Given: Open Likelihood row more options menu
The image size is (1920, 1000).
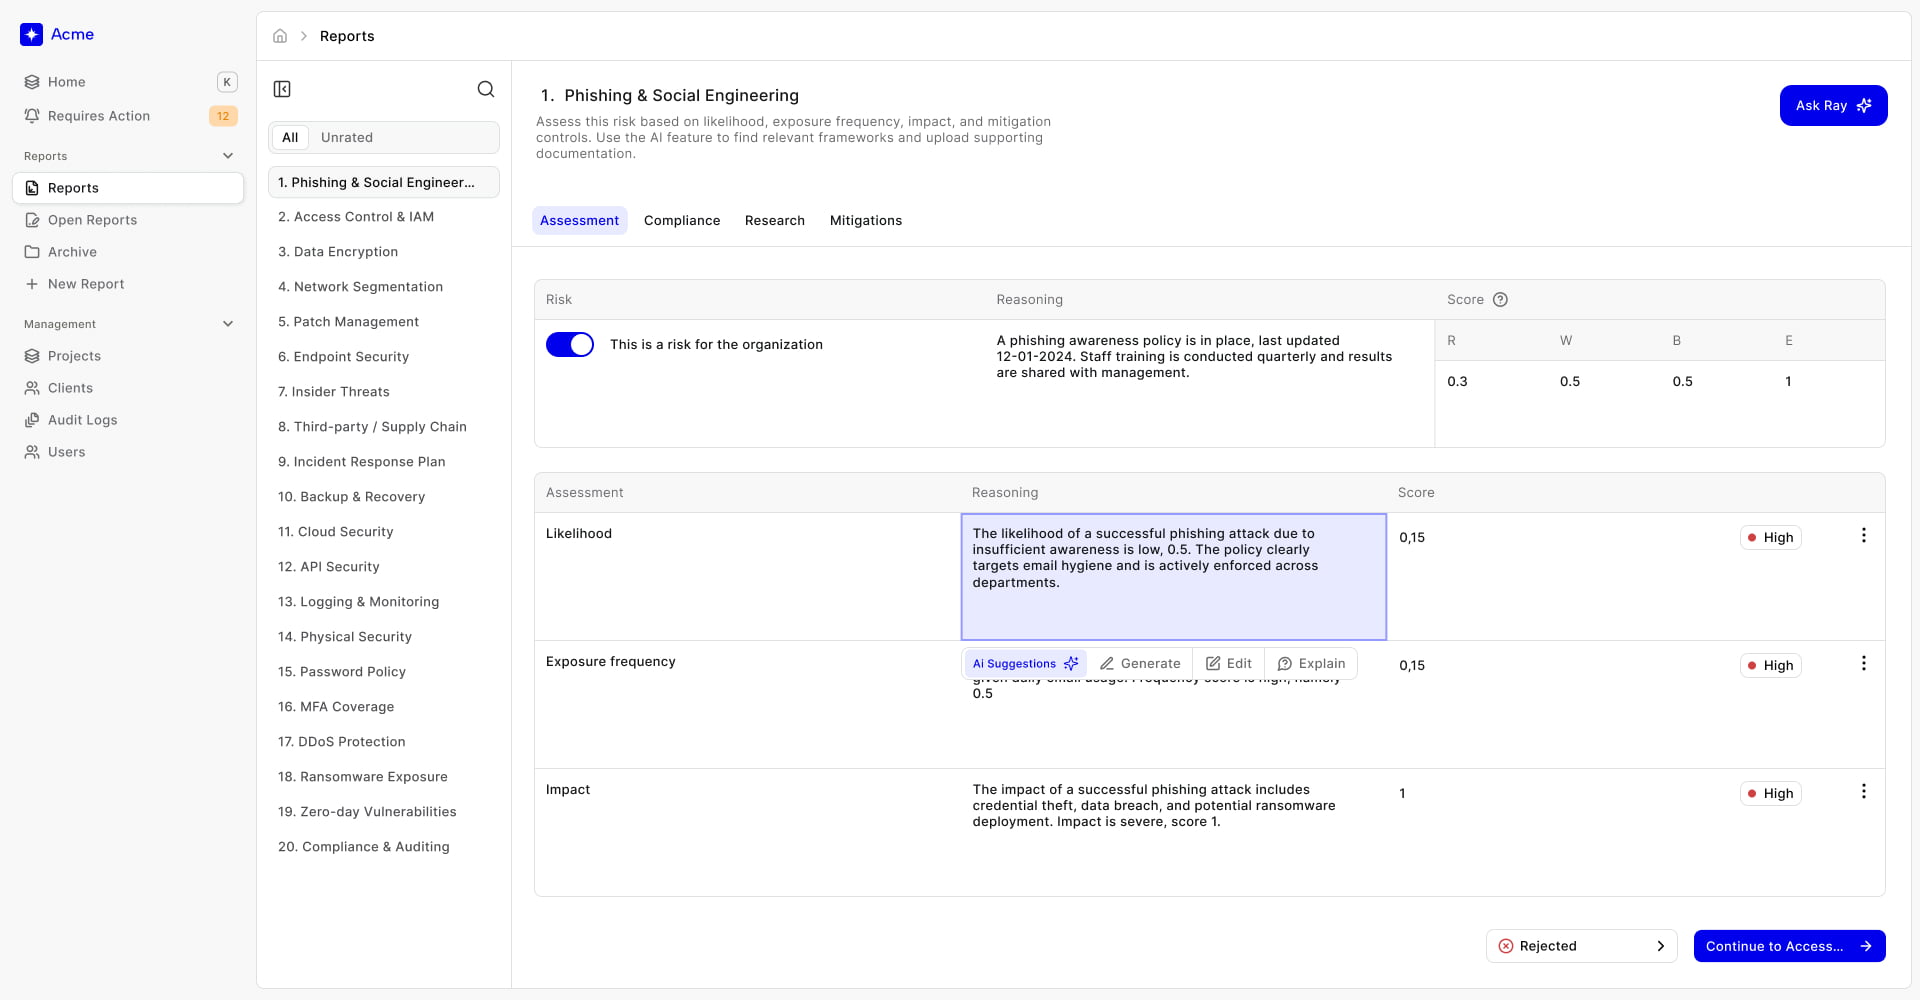Looking at the screenshot, I should click(x=1863, y=536).
